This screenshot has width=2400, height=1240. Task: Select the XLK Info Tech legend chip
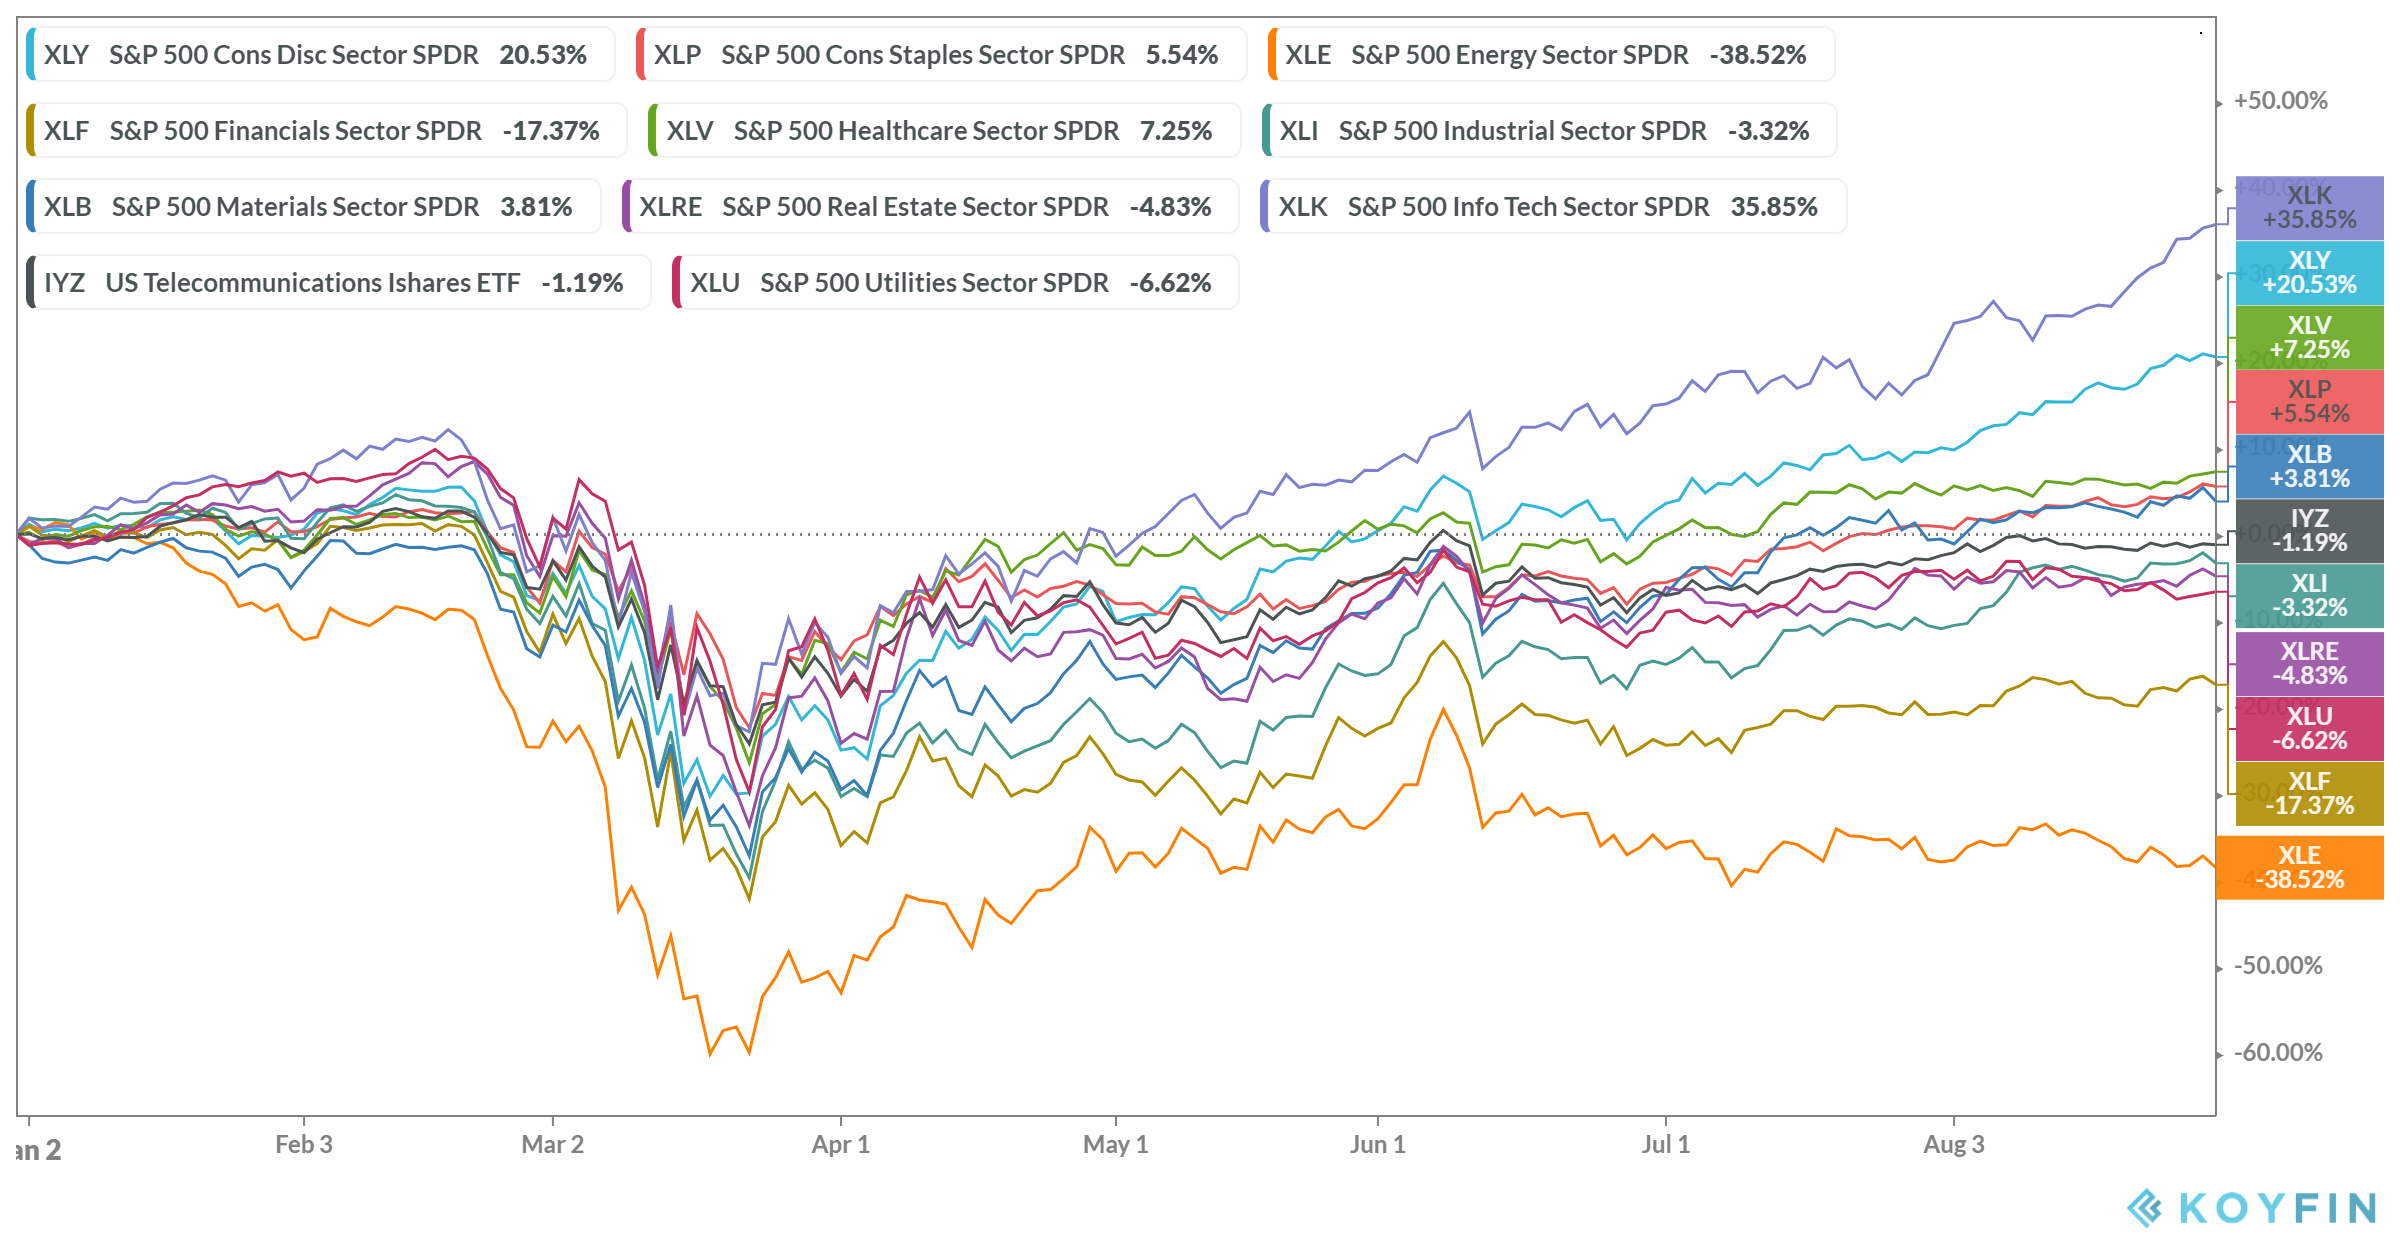tap(1553, 206)
